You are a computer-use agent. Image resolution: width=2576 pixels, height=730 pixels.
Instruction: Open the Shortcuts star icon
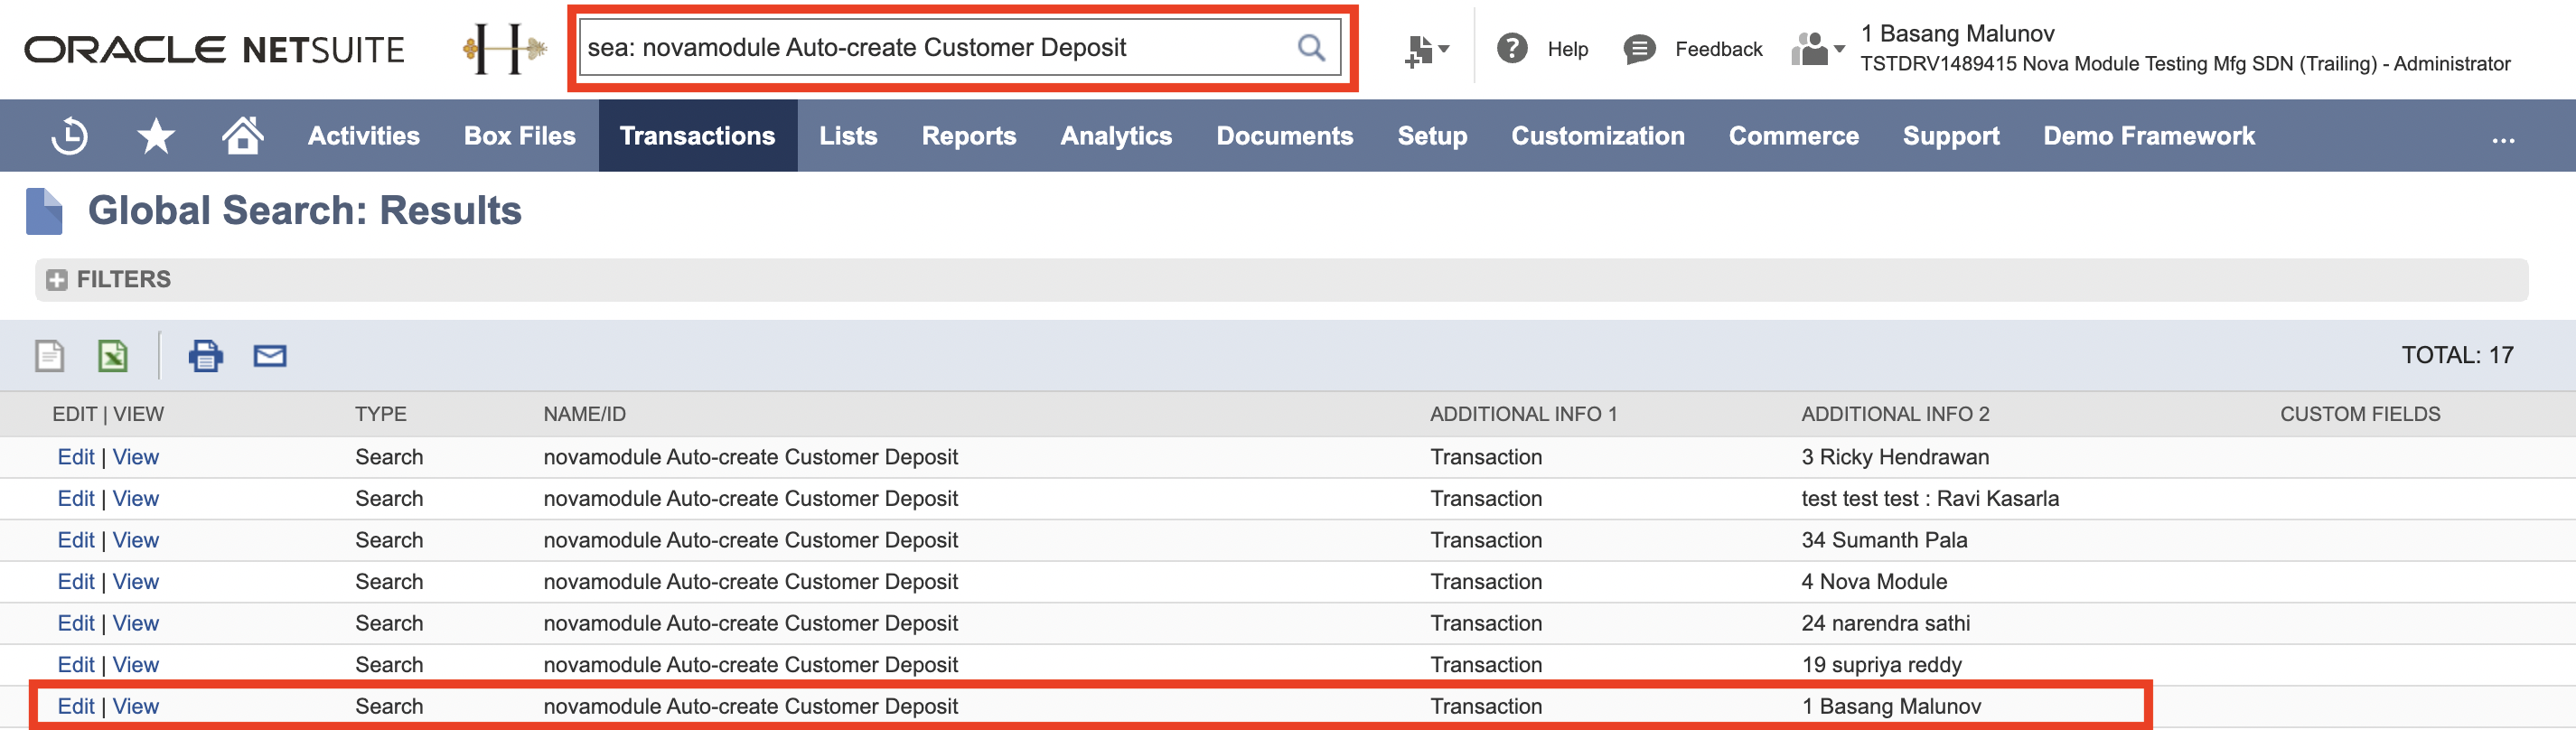pyautogui.click(x=156, y=136)
